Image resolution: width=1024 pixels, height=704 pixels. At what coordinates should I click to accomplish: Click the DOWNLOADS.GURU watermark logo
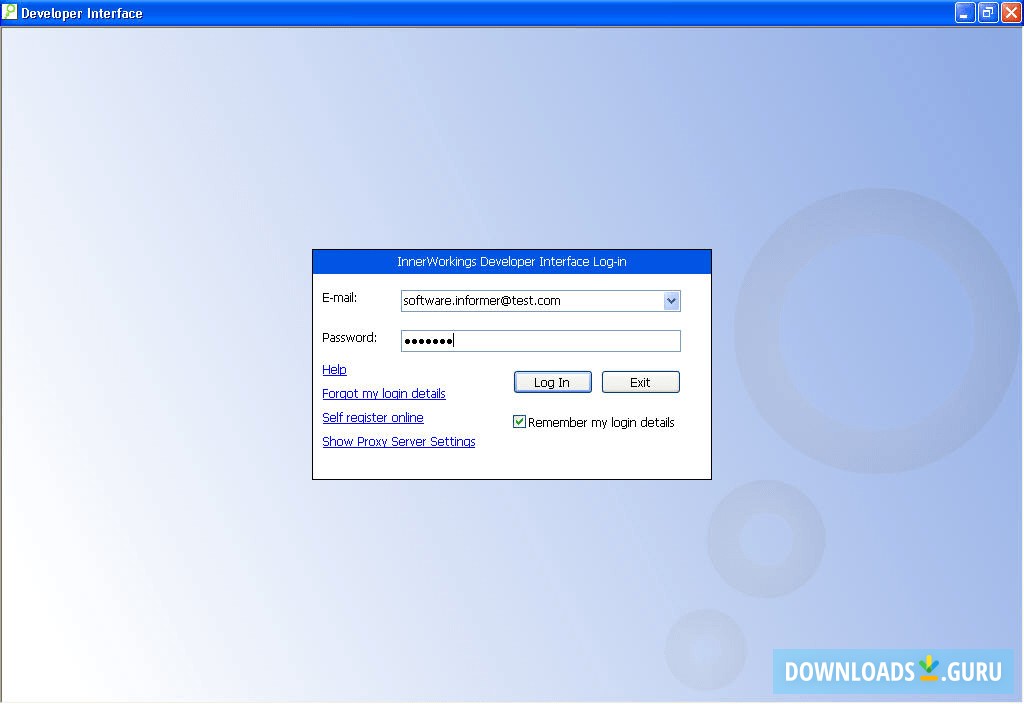click(x=893, y=671)
